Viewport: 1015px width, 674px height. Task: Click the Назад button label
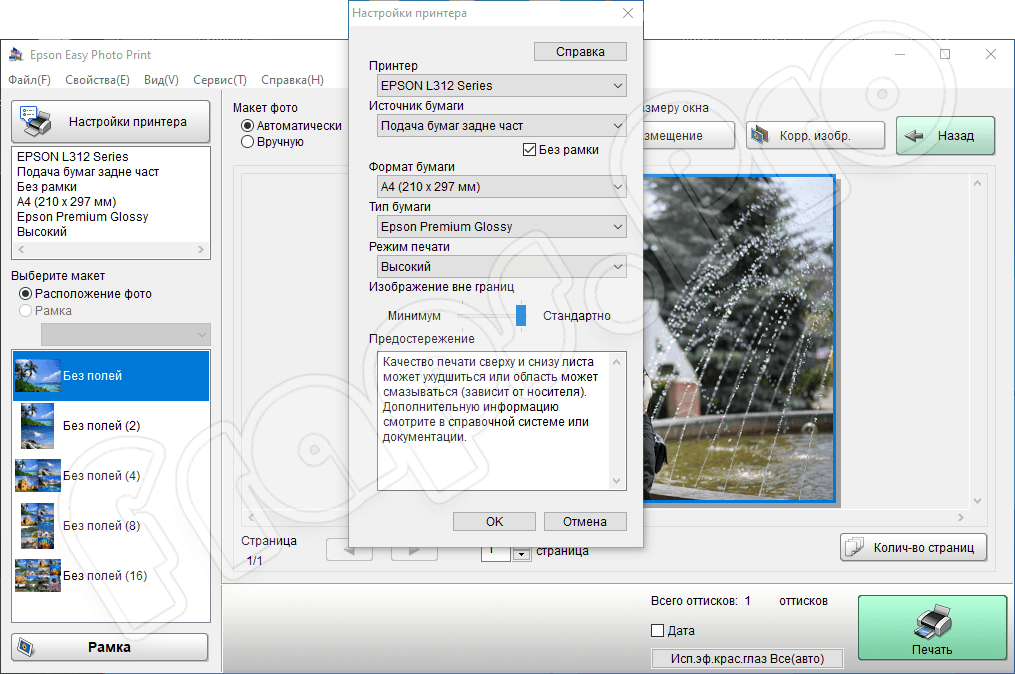[x=955, y=135]
